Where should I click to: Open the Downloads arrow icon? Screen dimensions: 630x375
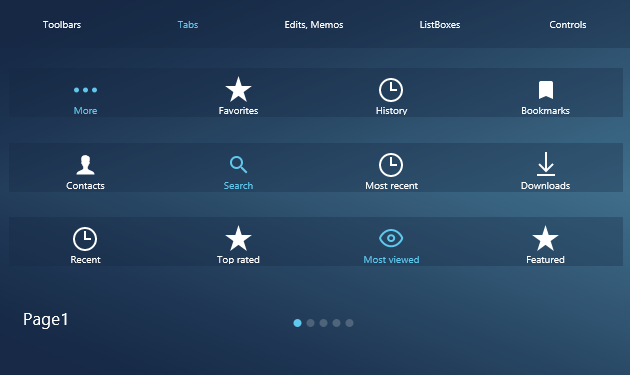(x=546, y=164)
